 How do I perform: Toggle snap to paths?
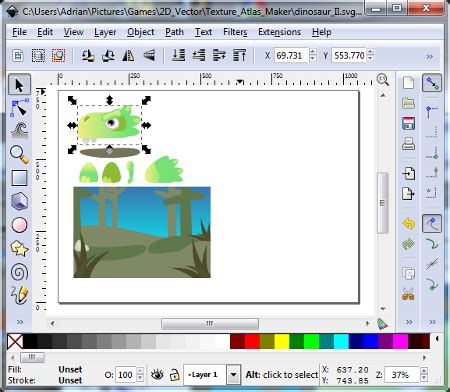pos(432,244)
